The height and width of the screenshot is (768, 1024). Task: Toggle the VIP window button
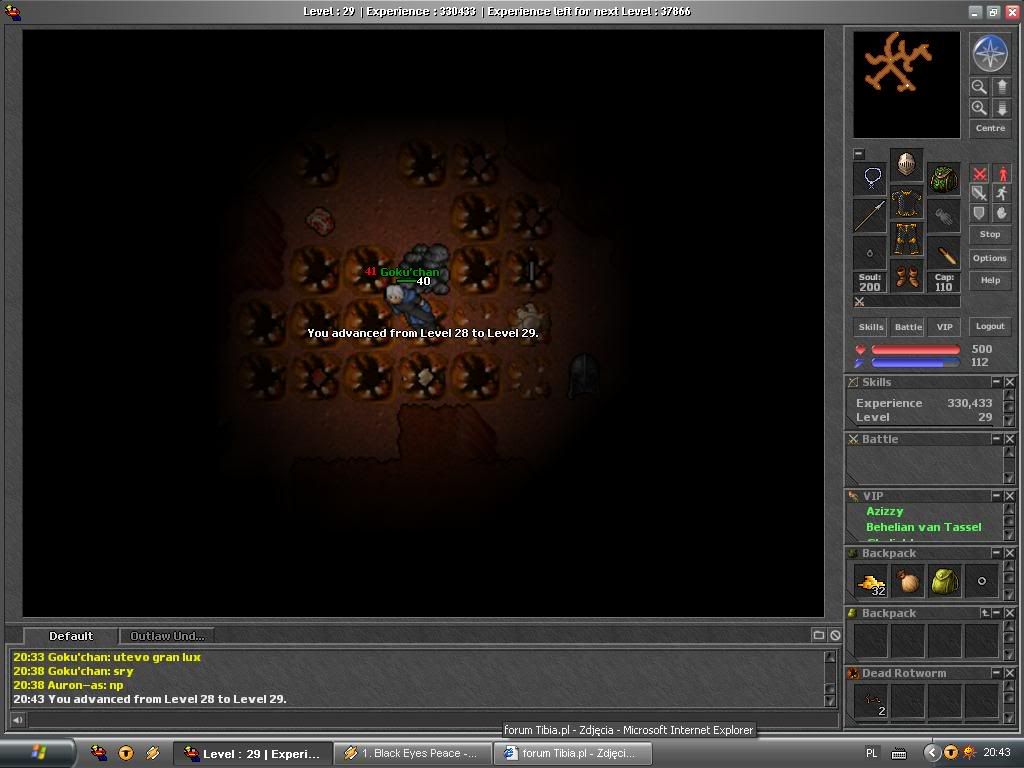coord(944,327)
